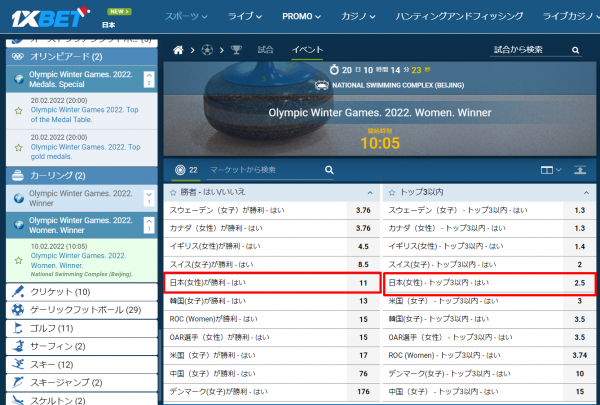Open クリケット (10) sport category
This screenshot has height=405, width=600.
pos(82,292)
